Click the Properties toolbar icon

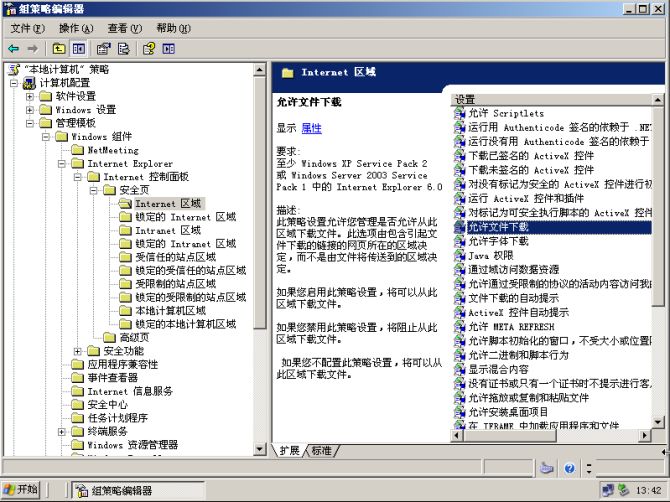(x=104, y=48)
